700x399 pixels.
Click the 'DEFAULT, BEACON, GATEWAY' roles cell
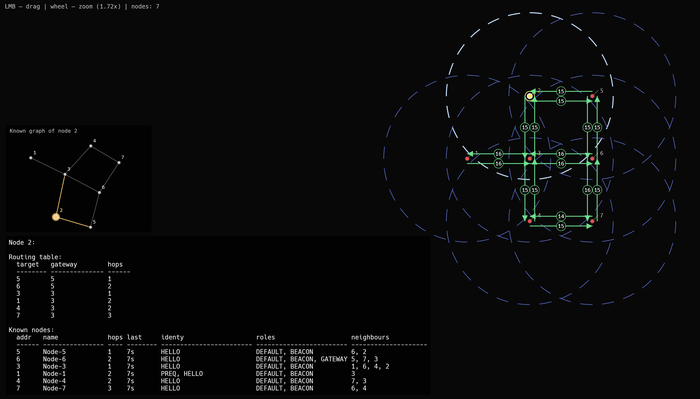point(301,359)
